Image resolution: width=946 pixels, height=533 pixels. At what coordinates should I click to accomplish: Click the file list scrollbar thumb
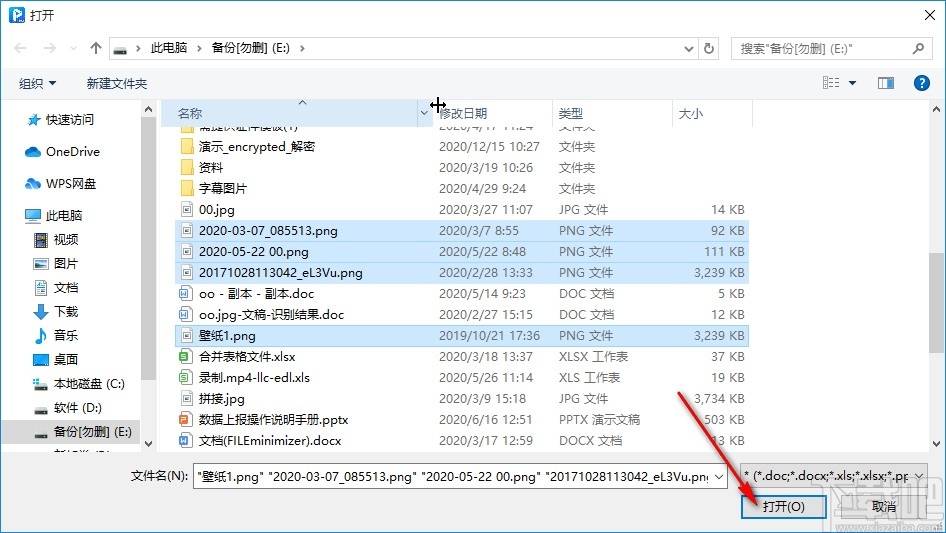(x=936, y=302)
